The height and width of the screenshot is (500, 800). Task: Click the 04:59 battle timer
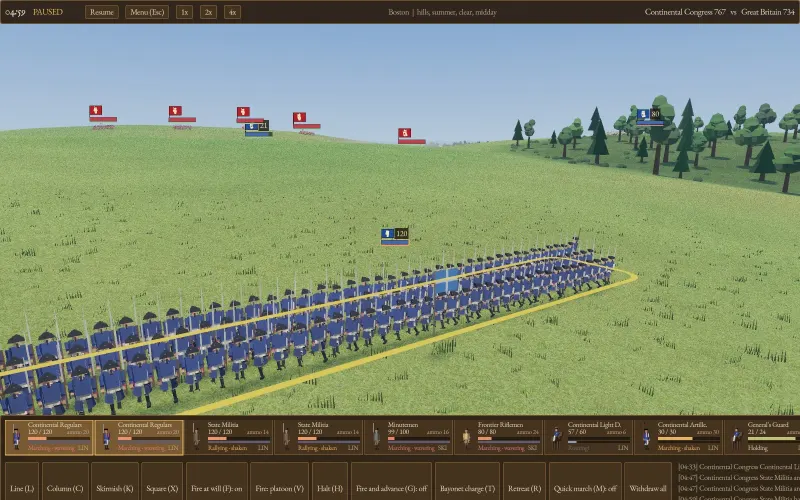pyautogui.click(x=15, y=12)
